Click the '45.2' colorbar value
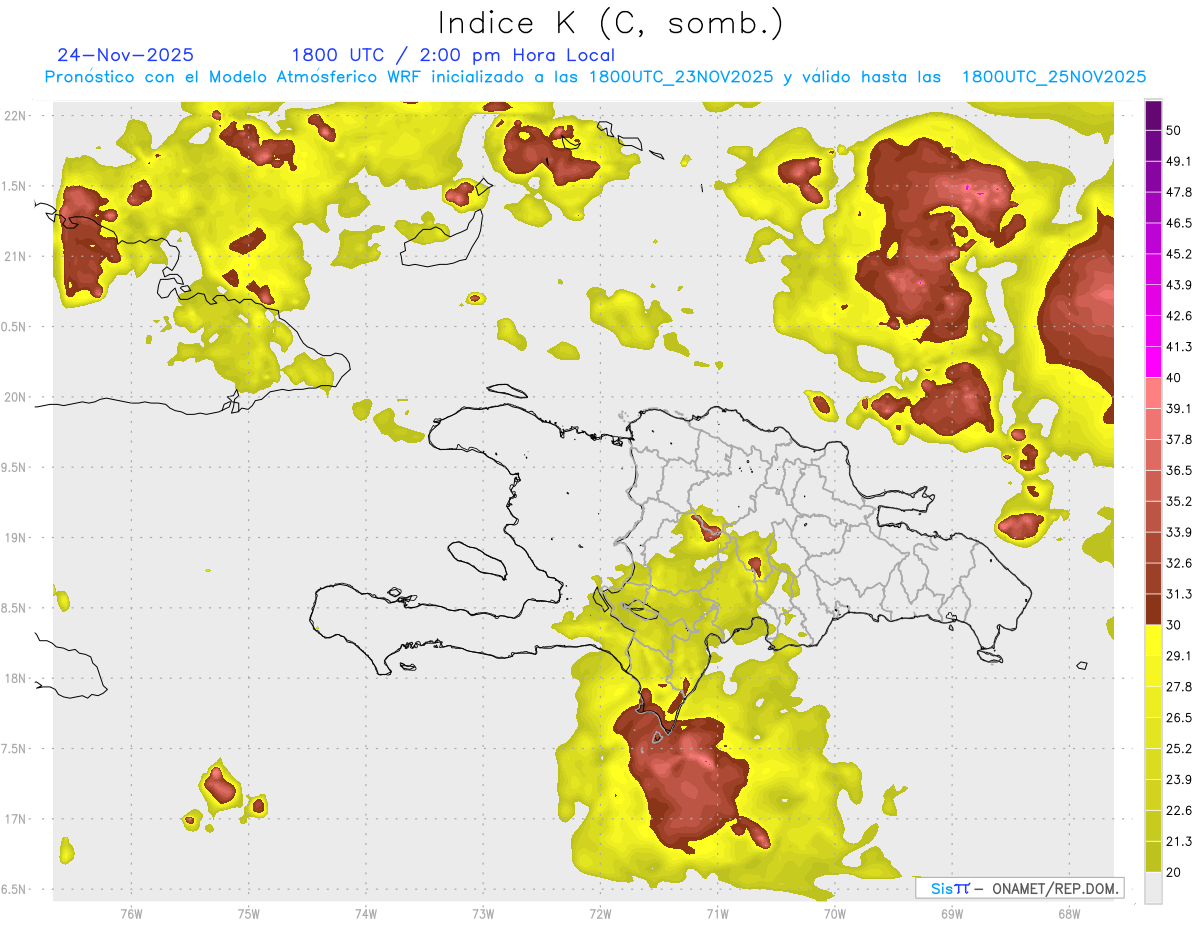The image size is (1200, 927). click(x=1179, y=254)
